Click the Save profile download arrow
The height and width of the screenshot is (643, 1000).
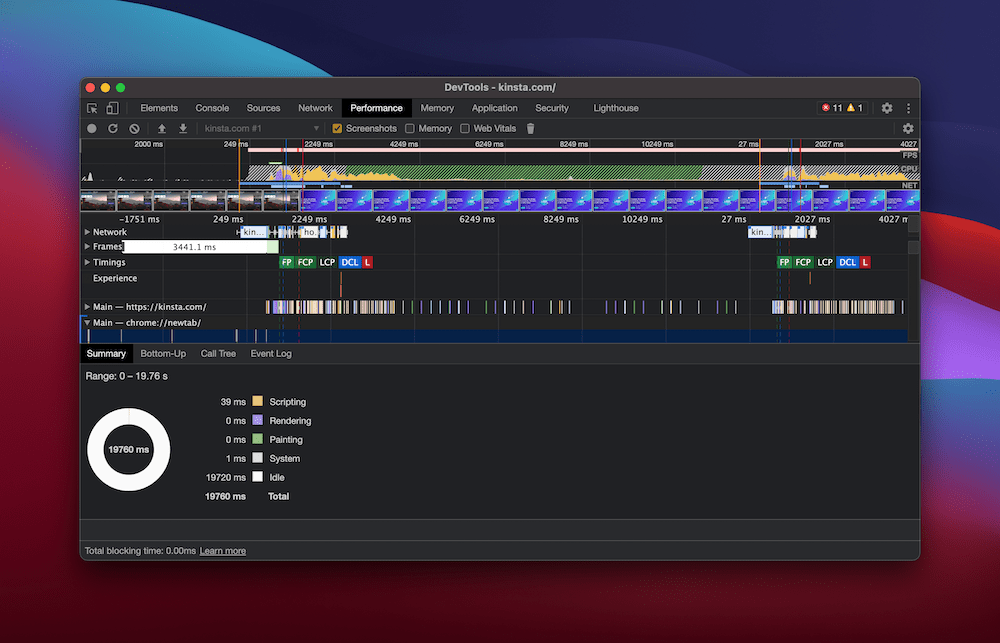click(x=183, y=129)
